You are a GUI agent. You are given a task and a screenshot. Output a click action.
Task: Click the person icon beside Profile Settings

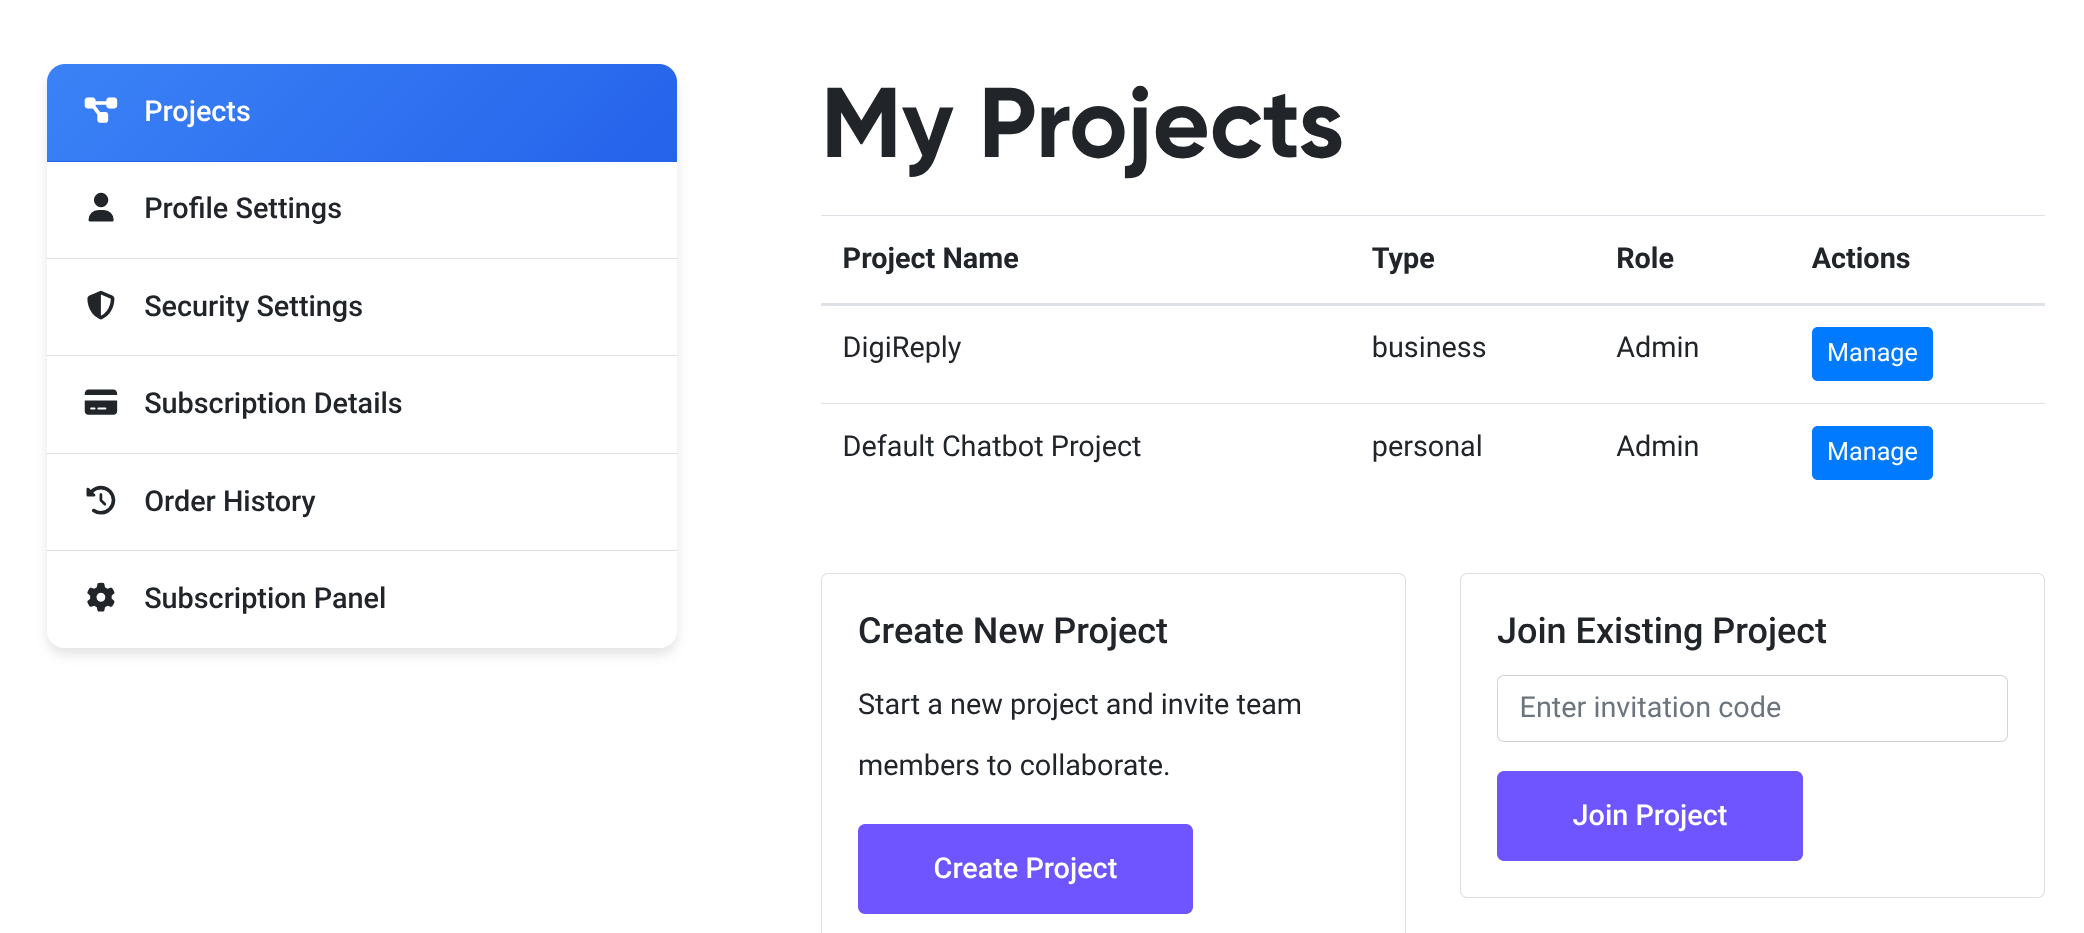pyautogui.click(x=101, y=208)
